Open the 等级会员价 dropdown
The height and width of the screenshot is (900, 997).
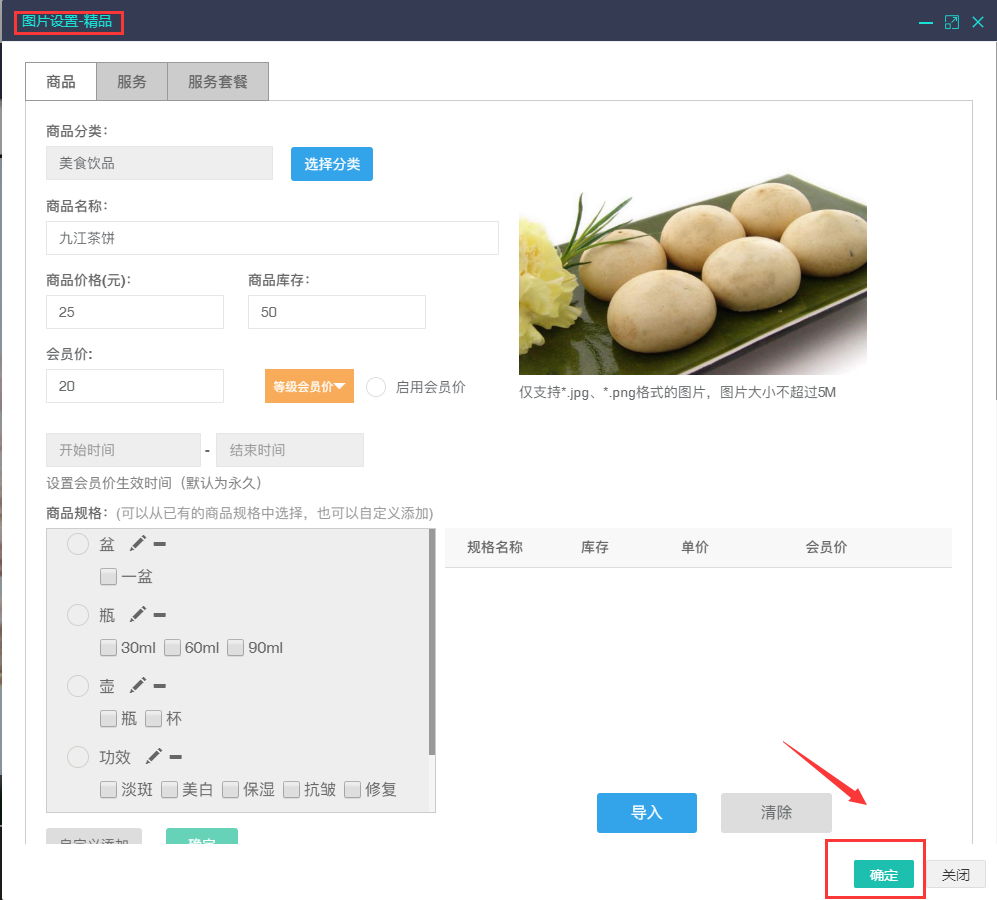coord(309,386)
